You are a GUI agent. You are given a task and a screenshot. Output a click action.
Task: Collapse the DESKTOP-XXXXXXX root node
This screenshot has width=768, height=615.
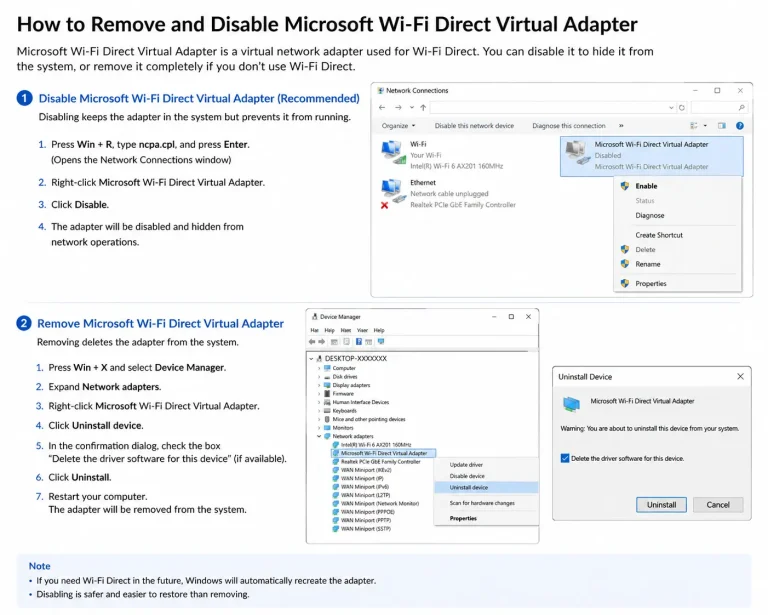pyautogui.click(x=312, y=358)
